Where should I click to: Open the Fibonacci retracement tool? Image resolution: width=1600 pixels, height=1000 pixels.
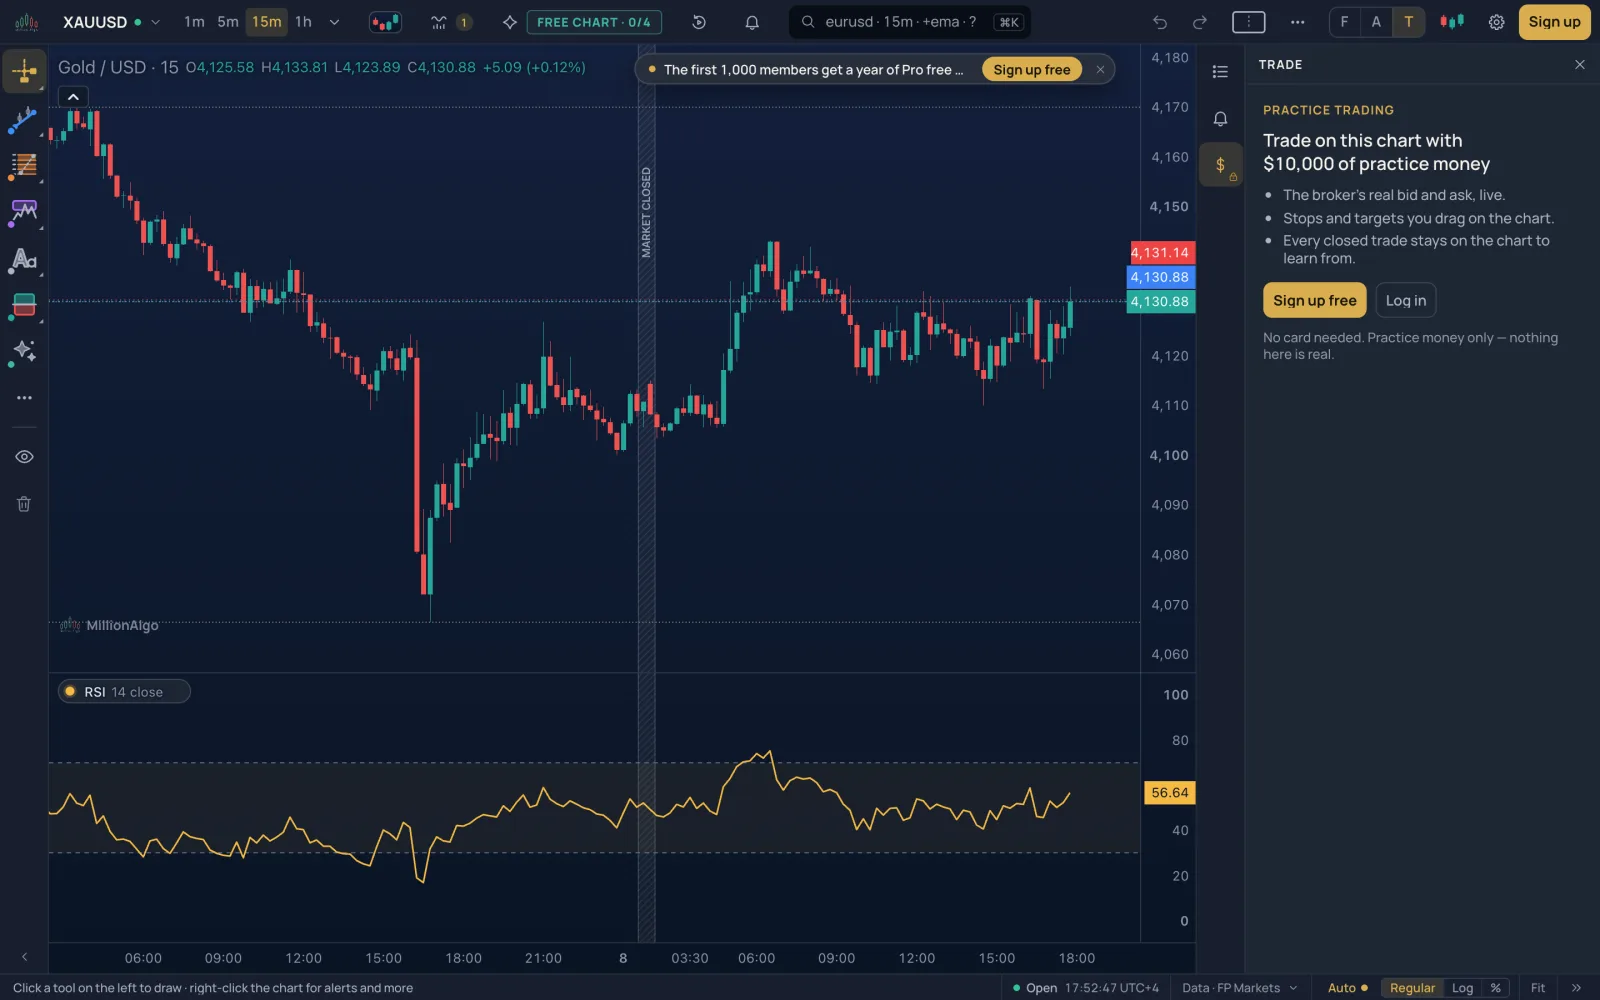(24, 165)
